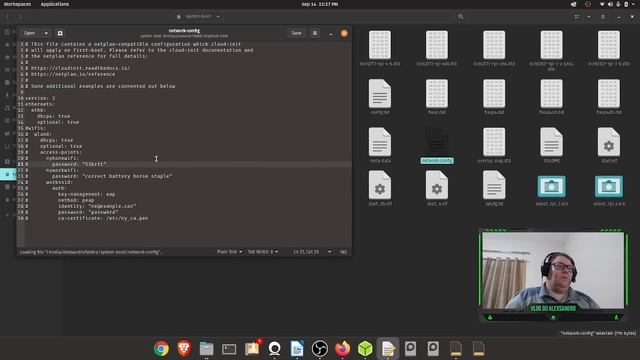Select the README file
640x360 pixels.
pos(551,145)
